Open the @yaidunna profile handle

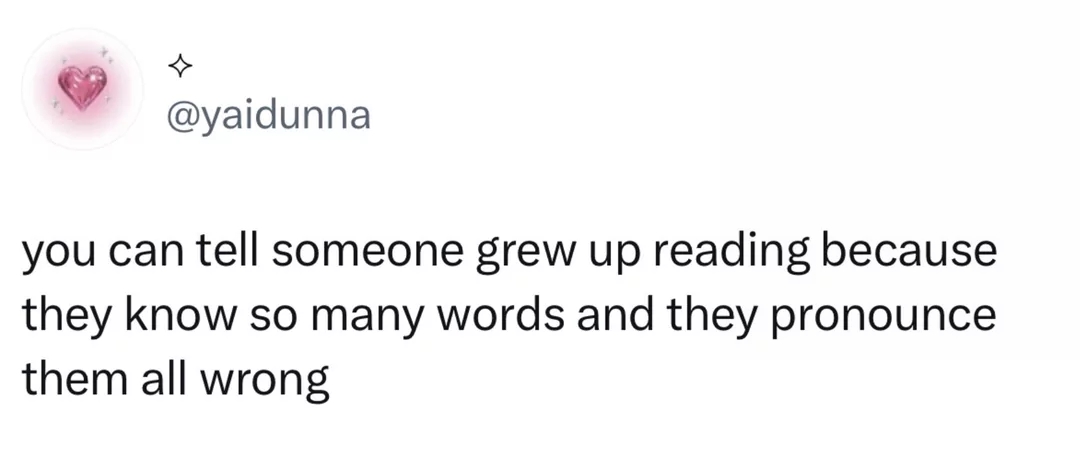(x=268, y=116)
